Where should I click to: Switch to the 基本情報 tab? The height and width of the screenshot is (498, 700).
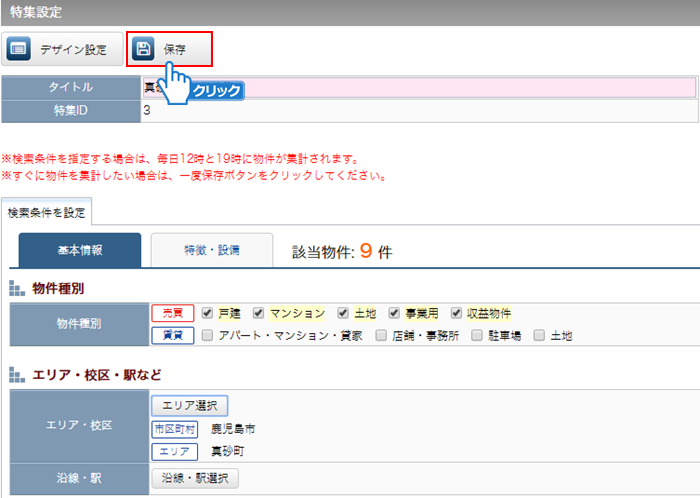tap(79, 250)
